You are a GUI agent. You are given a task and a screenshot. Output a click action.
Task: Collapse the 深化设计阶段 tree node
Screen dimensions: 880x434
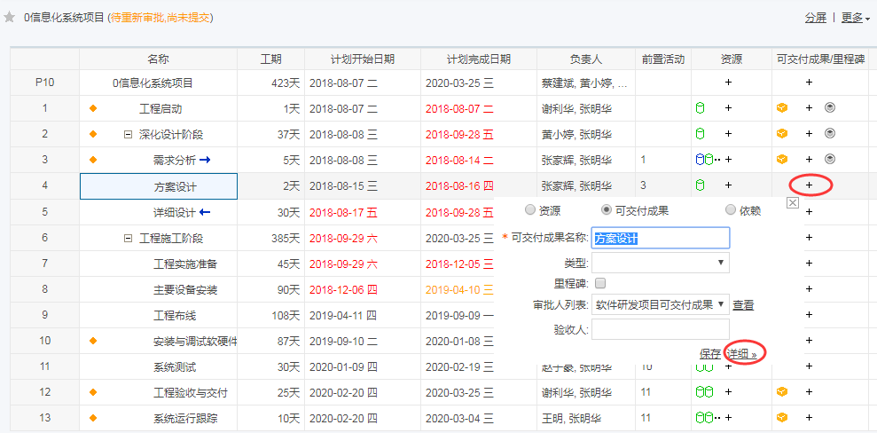point(127,134)
